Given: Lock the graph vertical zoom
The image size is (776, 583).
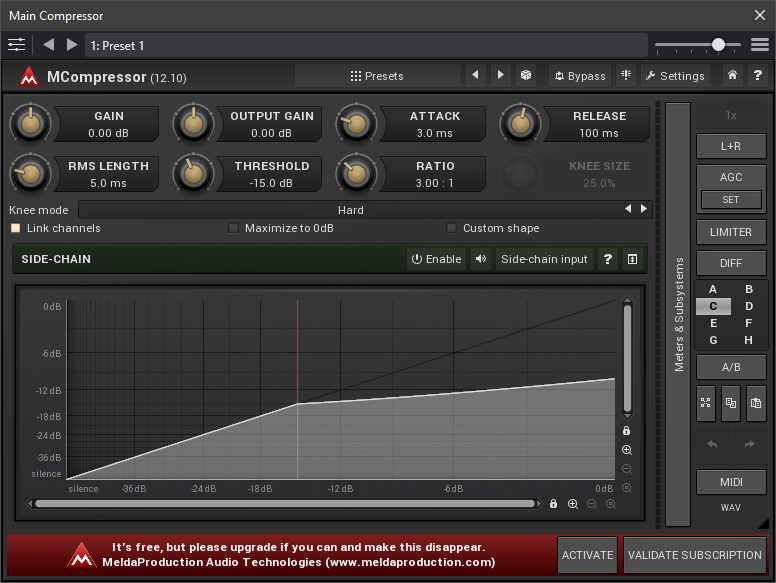Looking at the screenshot, I should coord(627,431).
